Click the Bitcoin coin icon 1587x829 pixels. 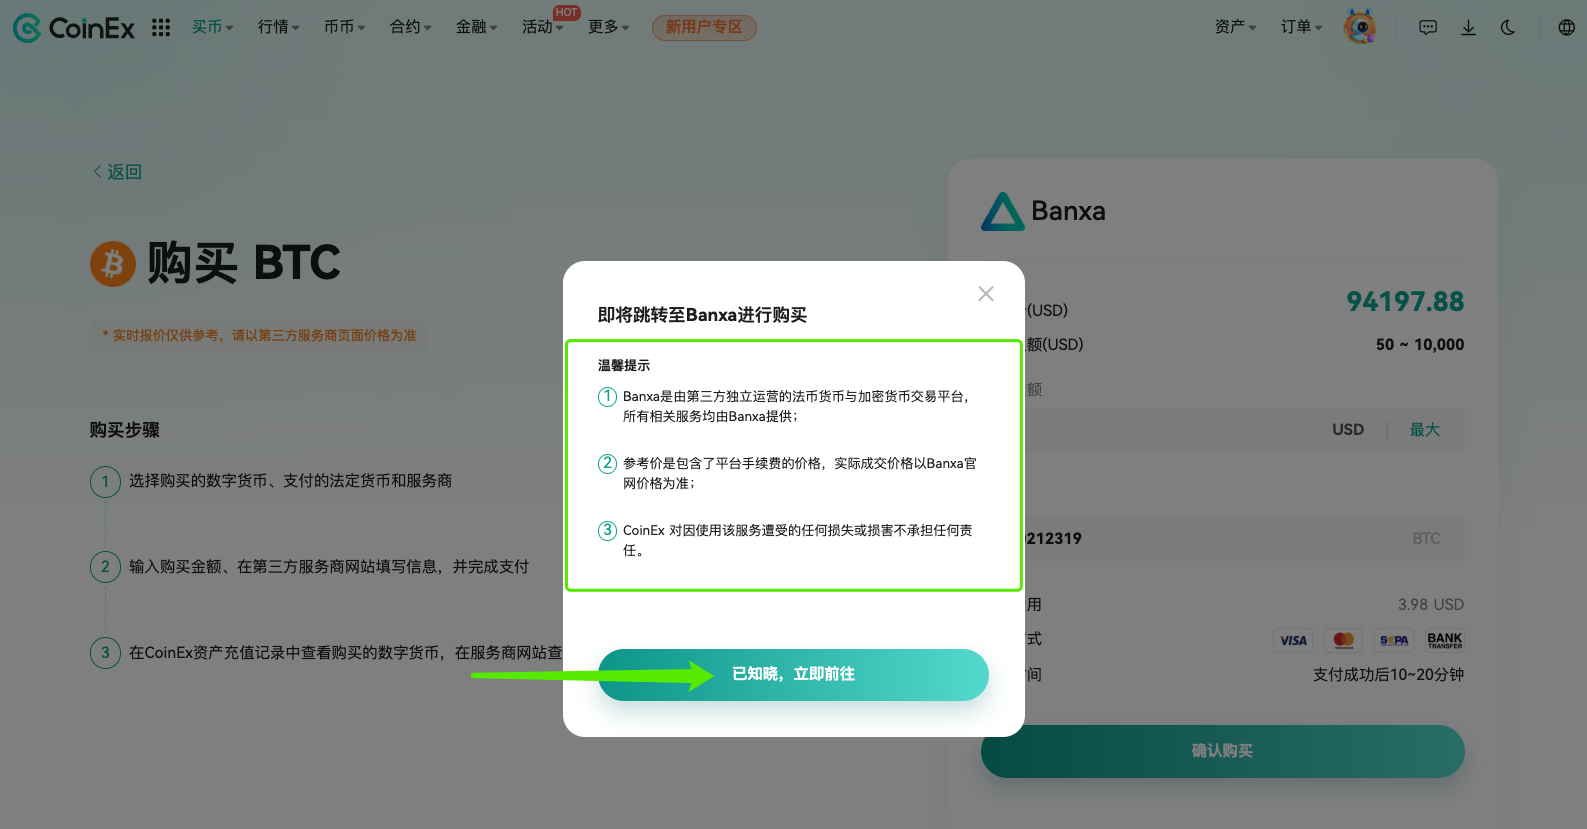click(113, 264)
